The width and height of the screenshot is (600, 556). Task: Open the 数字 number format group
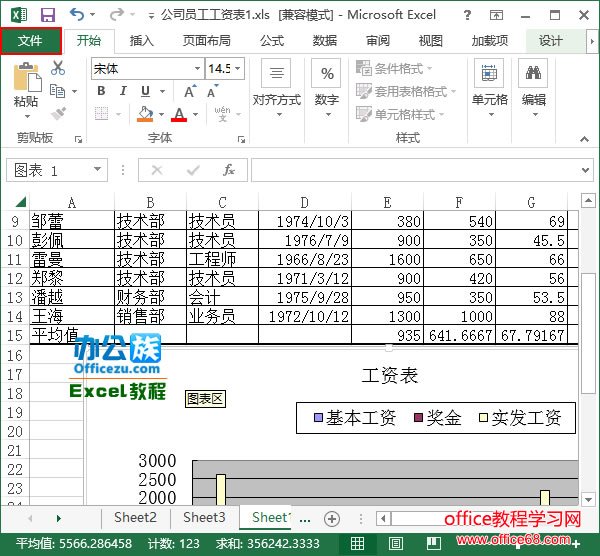pos(327,88)
